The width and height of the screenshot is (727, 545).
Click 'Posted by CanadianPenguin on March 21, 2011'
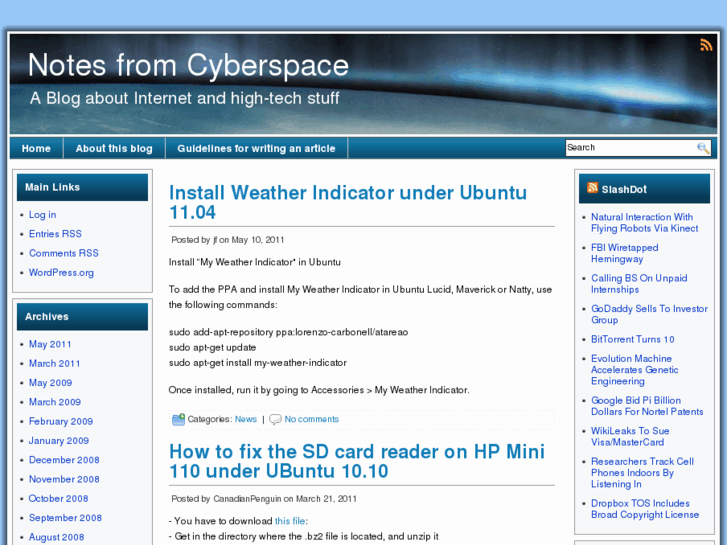[264, 499]
